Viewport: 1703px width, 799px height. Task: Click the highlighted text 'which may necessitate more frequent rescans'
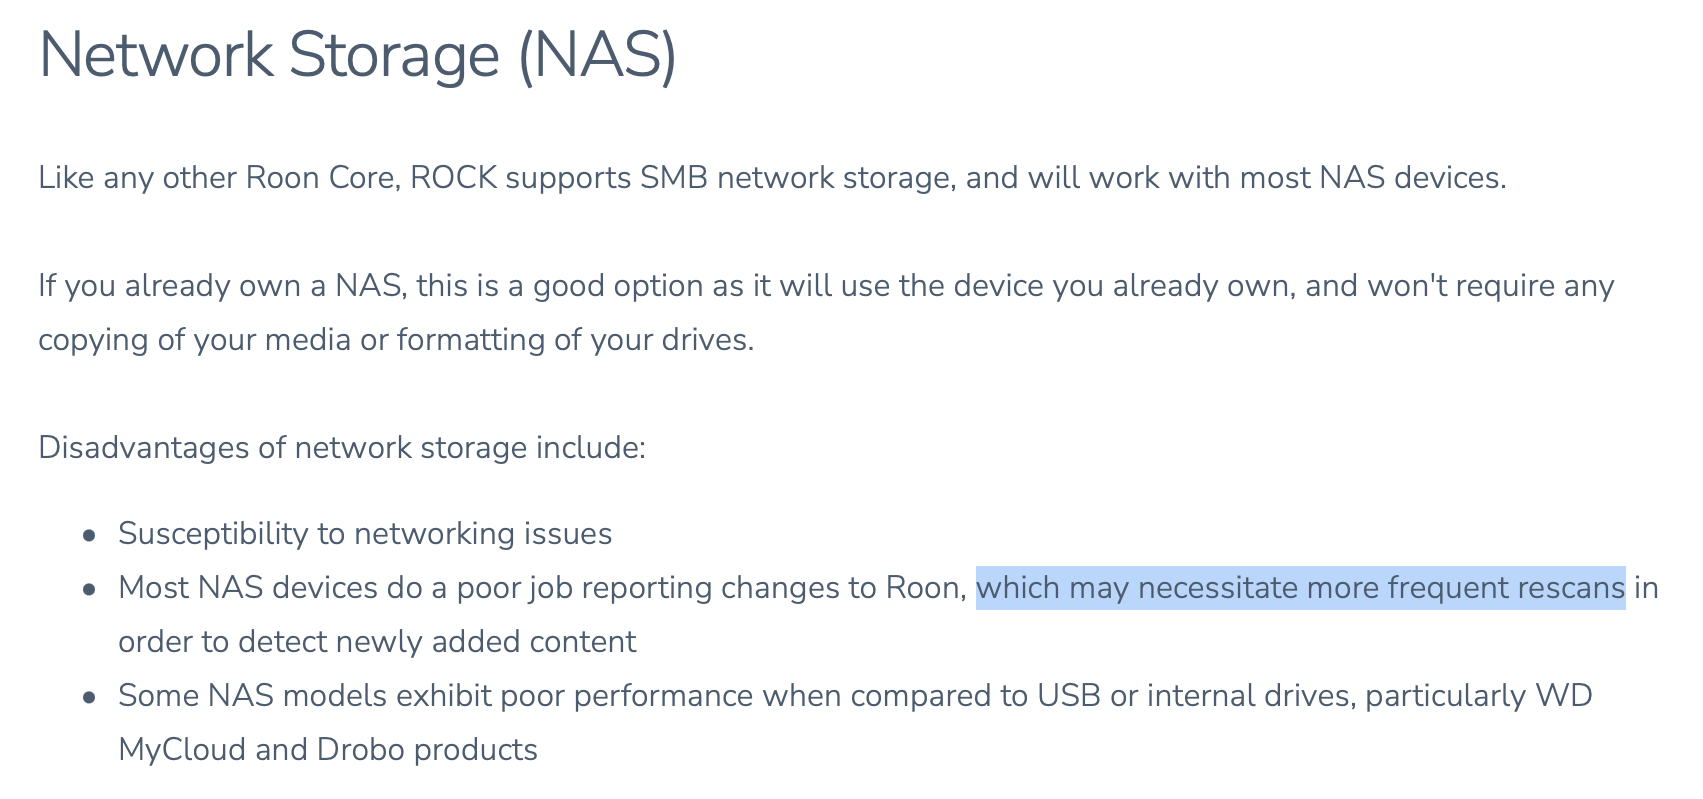(x=1300, y=588)
